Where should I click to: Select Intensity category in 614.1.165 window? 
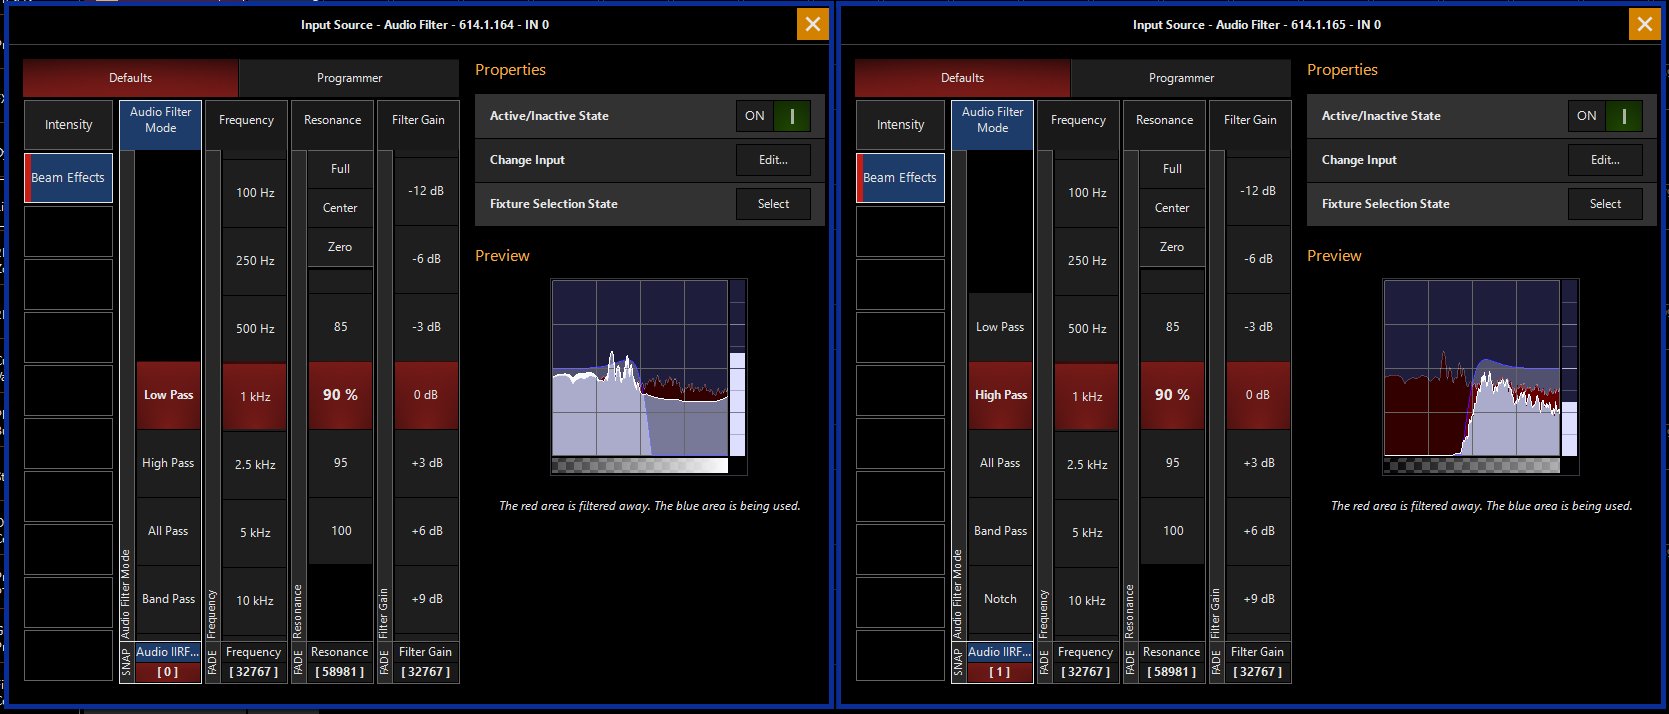click(900, 125)
